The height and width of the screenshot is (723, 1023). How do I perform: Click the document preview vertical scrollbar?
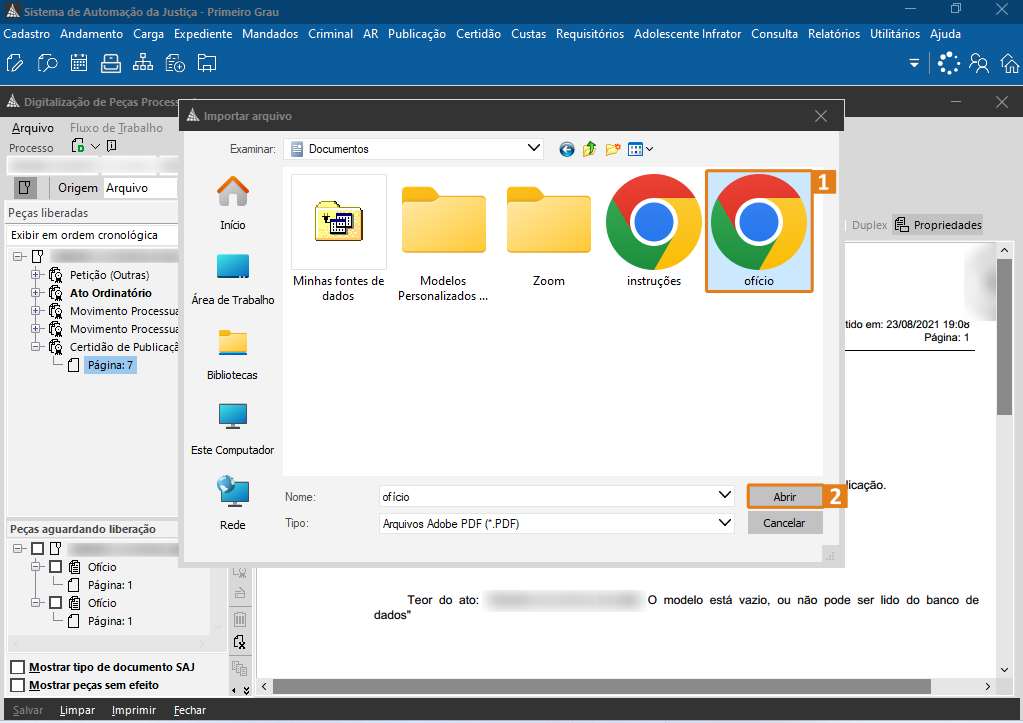[1004, 337]
